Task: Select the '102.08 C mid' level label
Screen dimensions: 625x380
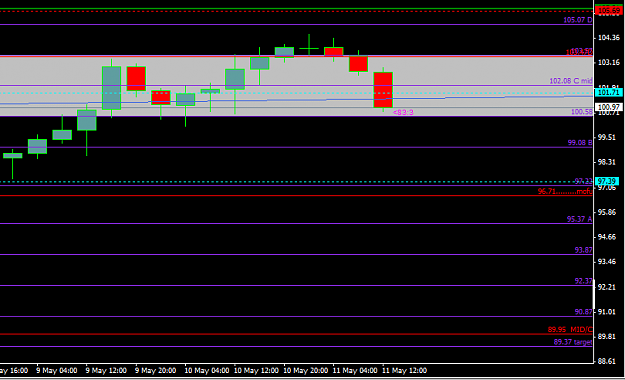Action: [x=571, y=81]
